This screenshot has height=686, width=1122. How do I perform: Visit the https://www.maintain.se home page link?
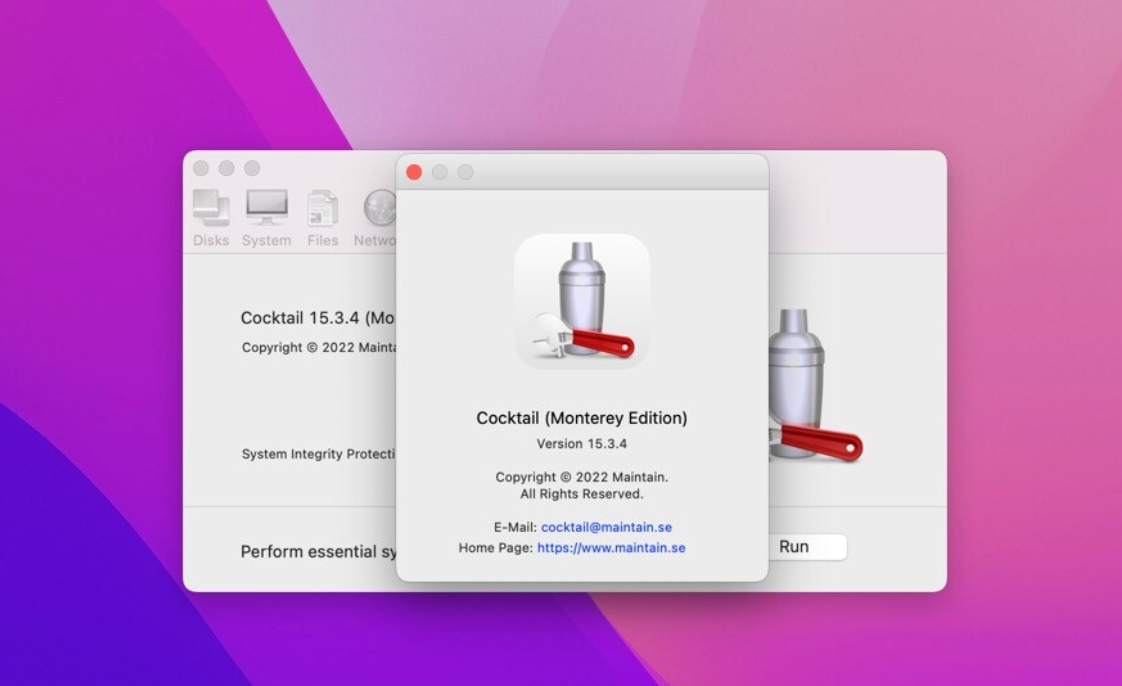point(611,548)
